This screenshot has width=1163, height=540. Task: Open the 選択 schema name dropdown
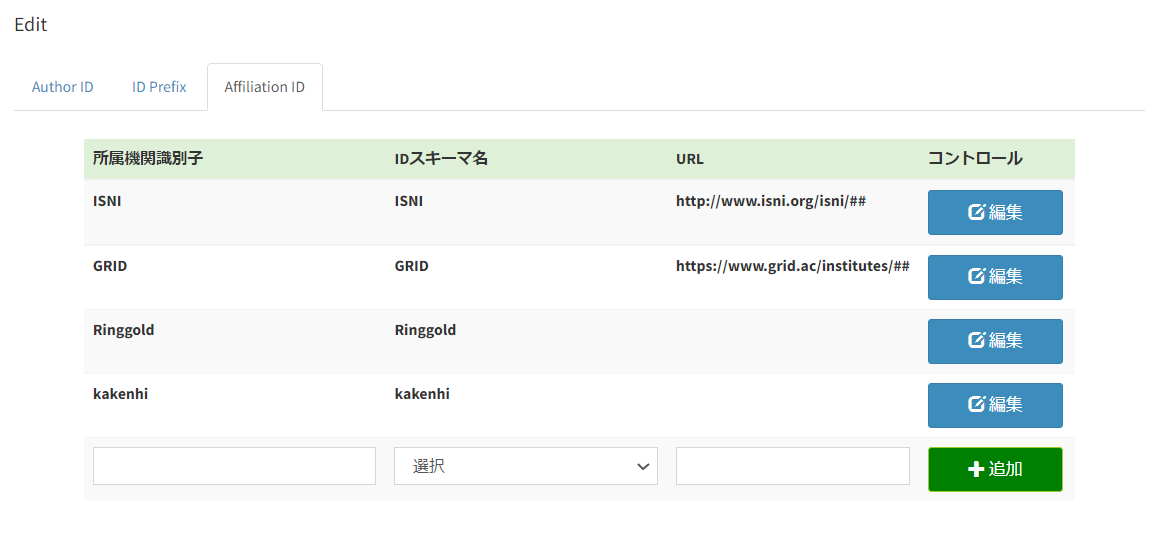pos(525,466)
